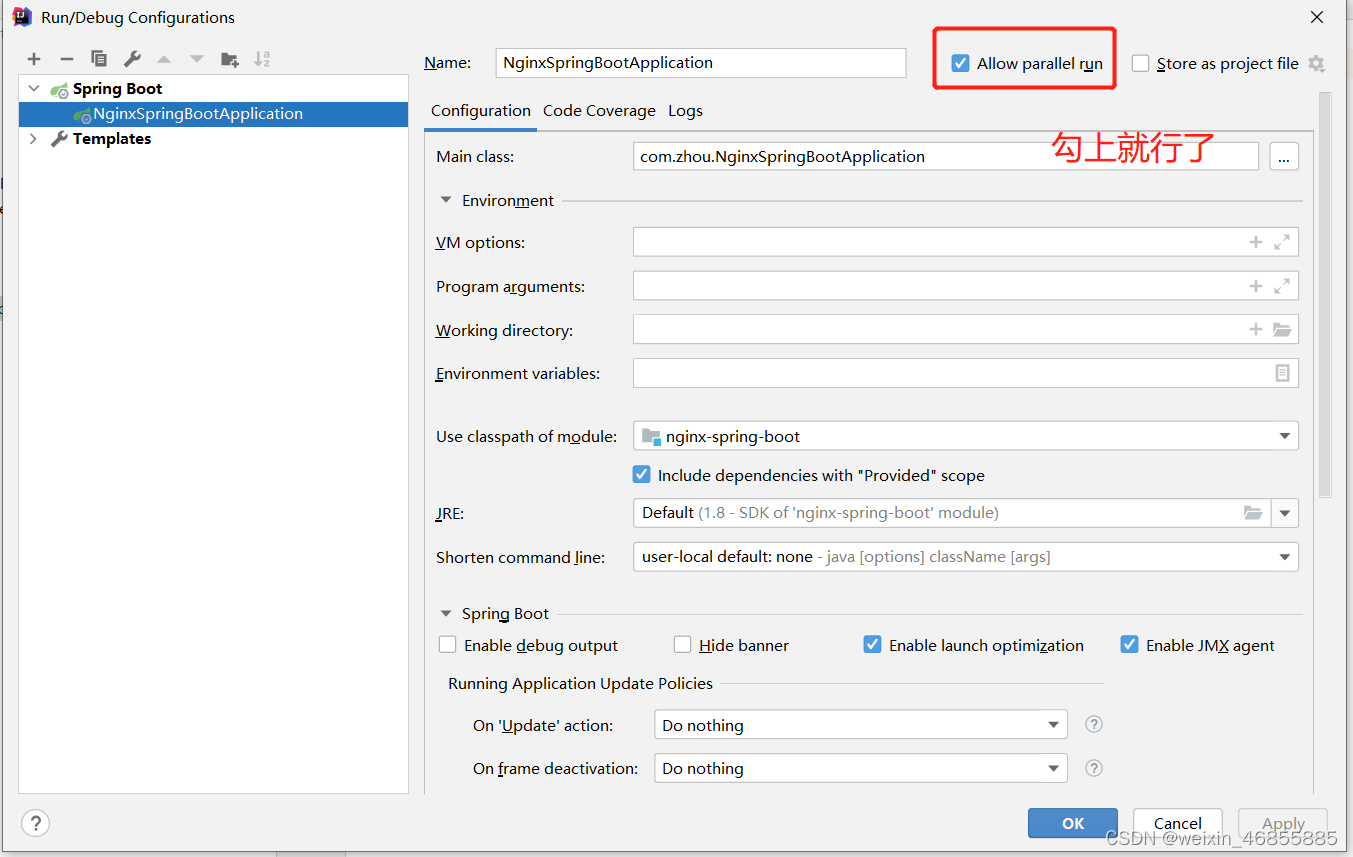Click the Main class text field
The height and width of the screenshot is (857, 1353).
pyautogui.click(x=946, y=156)
